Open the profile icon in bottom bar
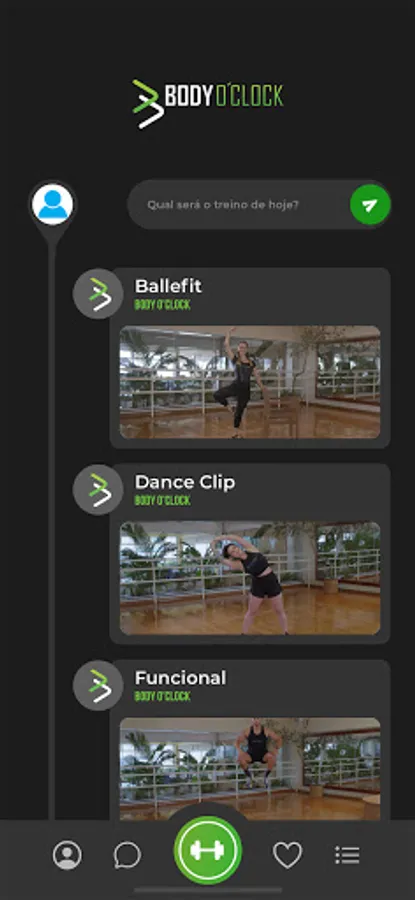The width and height of the screenshot is (415, 900). click(x=67, y=855)
